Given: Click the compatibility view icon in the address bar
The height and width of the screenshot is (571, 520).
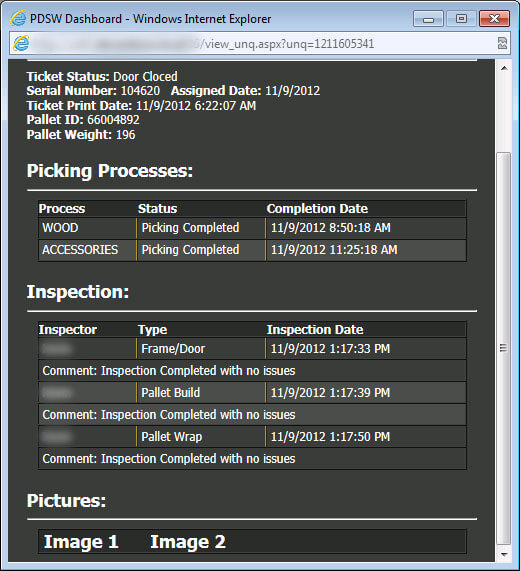Looking at the screenshot, I should [502, 43].
